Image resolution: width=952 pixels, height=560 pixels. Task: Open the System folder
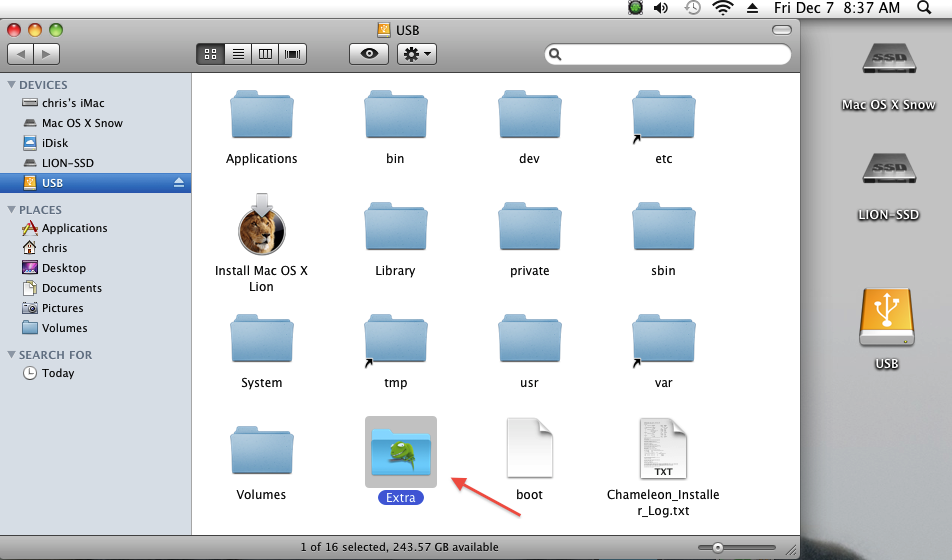[262, 339]
